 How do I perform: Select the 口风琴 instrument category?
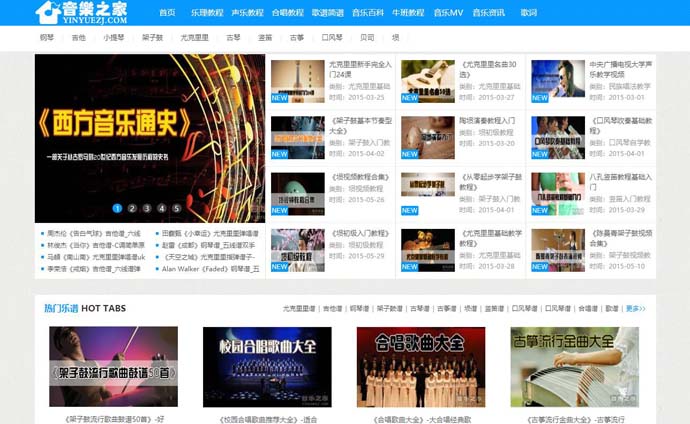tap(331, 37)
